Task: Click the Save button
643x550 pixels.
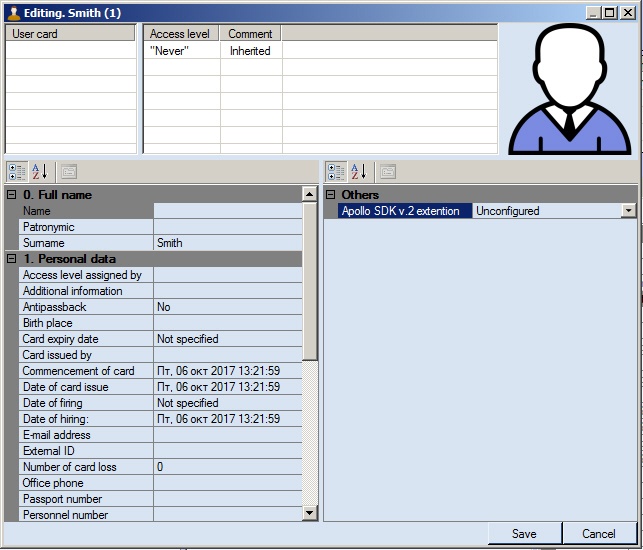Action: (x=524, y=534)
